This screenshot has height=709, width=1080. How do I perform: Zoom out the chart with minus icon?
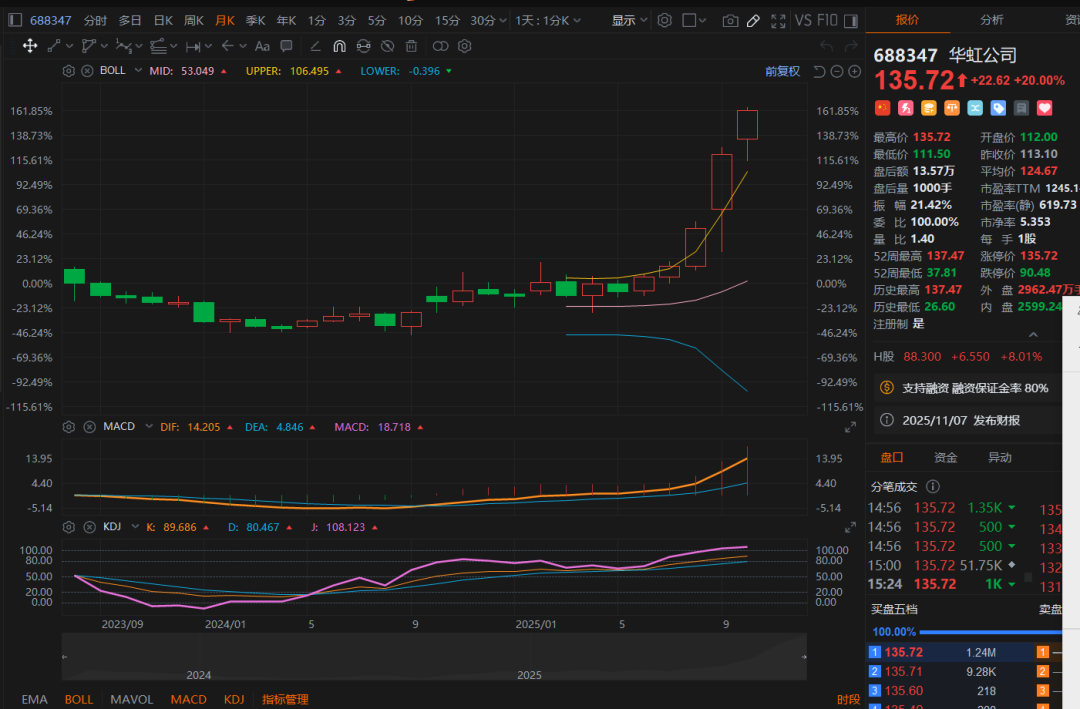pyautogui.click(x=837, y=72)
